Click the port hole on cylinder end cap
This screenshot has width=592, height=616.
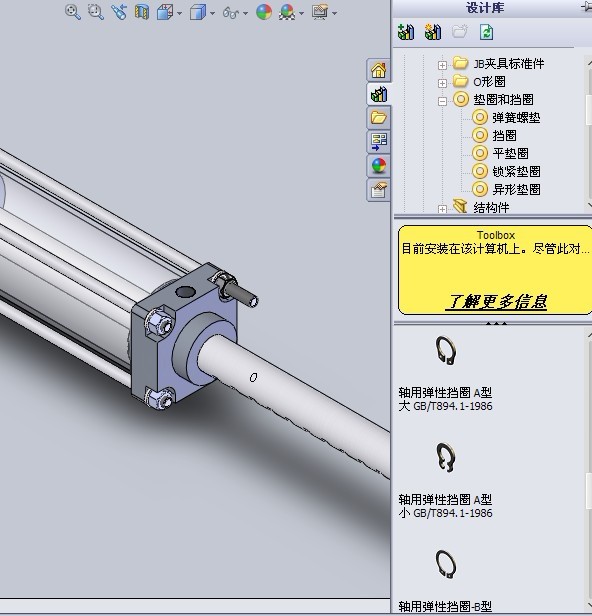185,292
